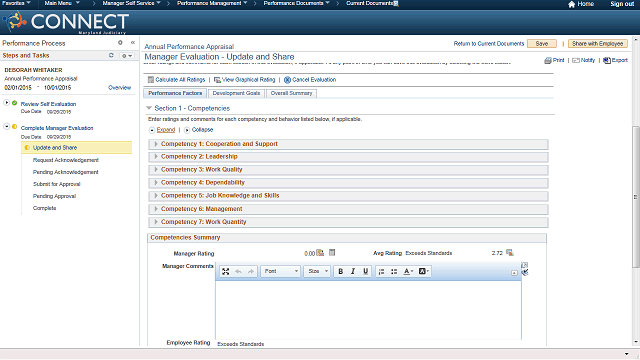This screenshot has width=640, height=360.
Task: Open spell check icon beside comments editor
Action: [x=524, y=272]
